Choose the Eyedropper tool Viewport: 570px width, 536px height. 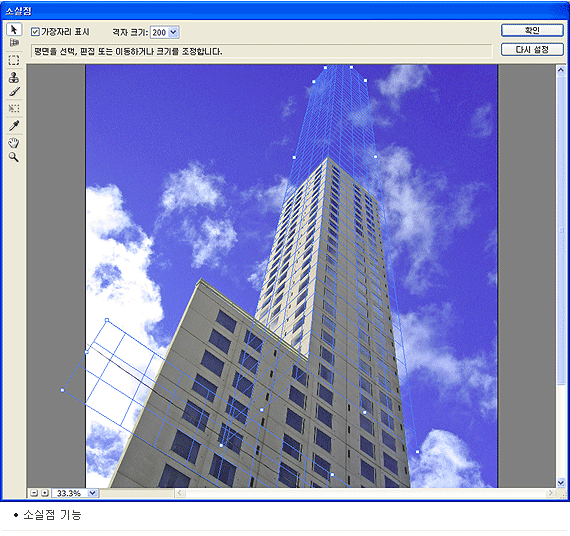point(14,126)
